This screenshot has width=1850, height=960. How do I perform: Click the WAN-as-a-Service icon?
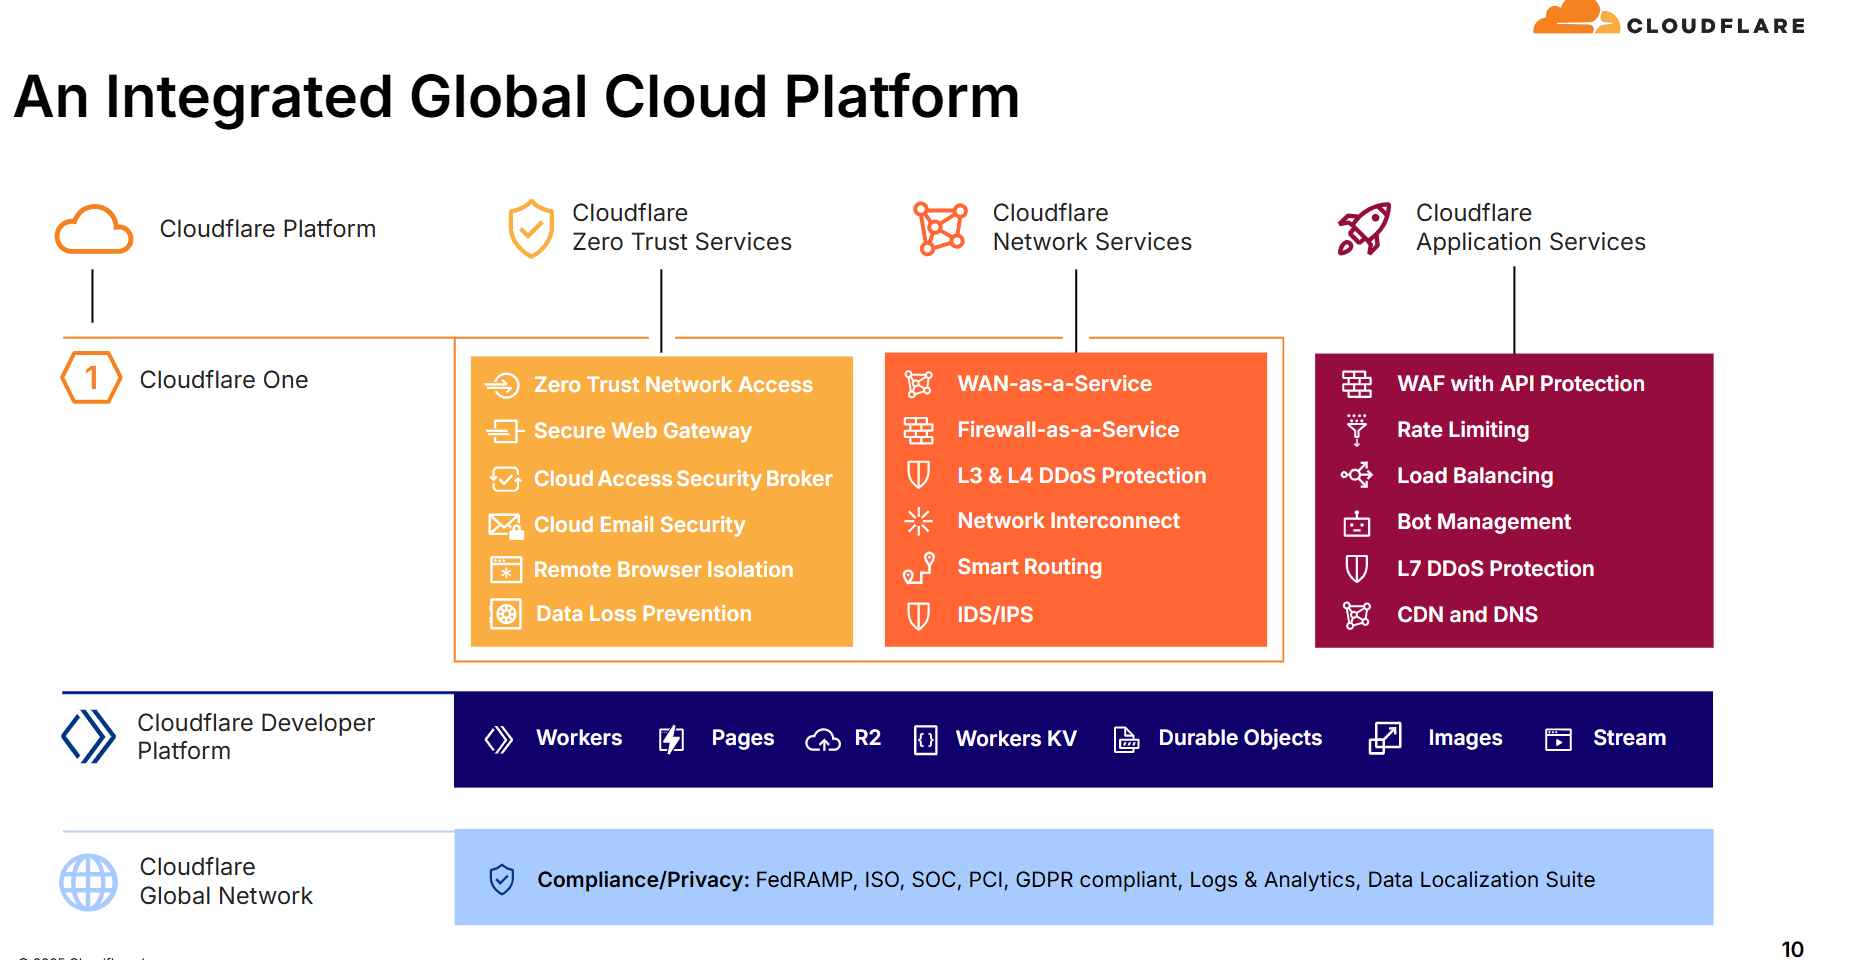click(918, 384)
